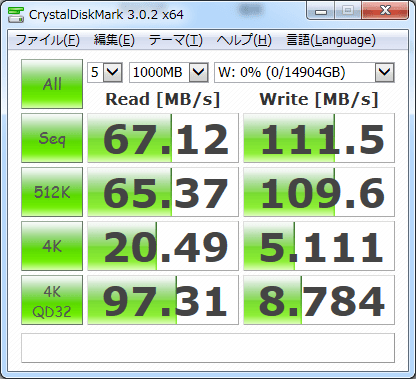Click the 4K QD32 read result 97.31

(163, 300)
